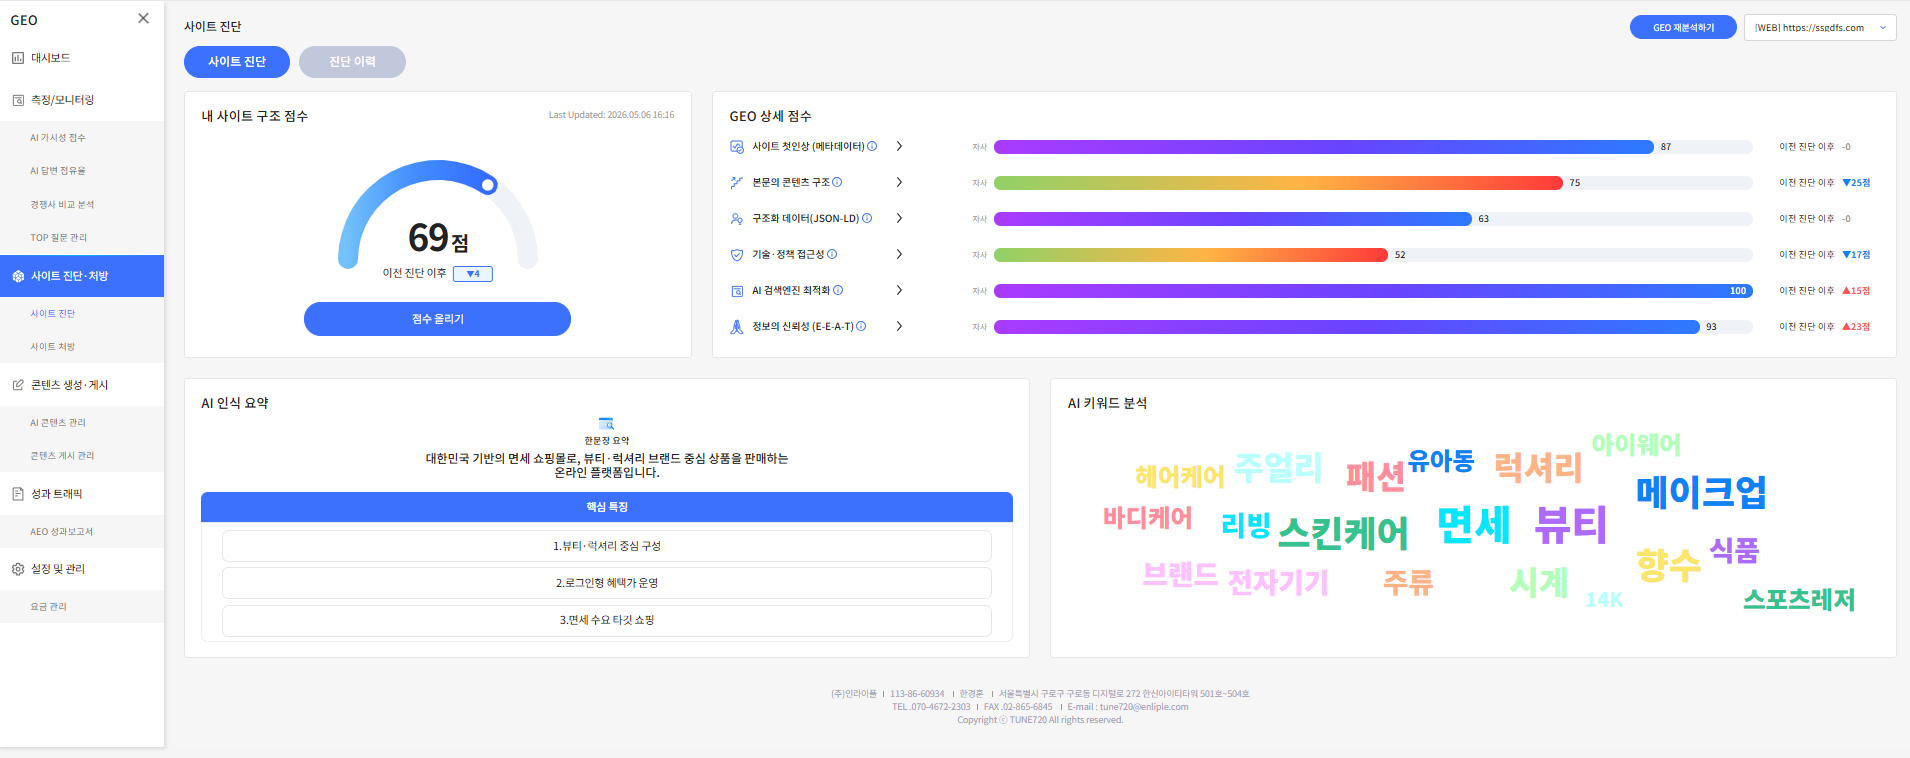Select the 사이트 진단·처방 sidebar menu
Screen dimensions: 1910x758
82,276
